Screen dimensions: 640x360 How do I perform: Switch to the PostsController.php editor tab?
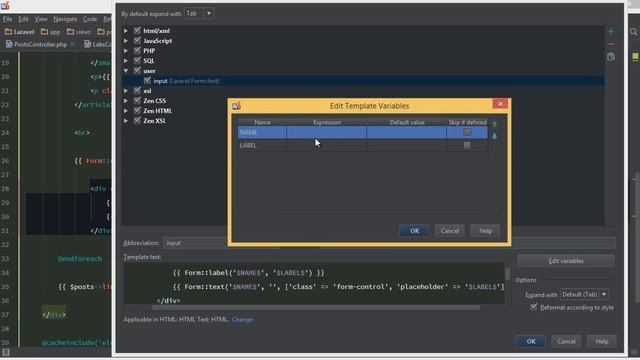40,44
